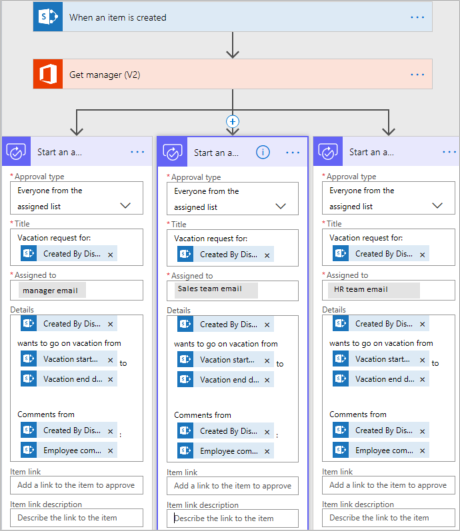Viewport: 460px width, 531px height.
Task: Click the Item link description field in the middle card
Action: point(232,518)
